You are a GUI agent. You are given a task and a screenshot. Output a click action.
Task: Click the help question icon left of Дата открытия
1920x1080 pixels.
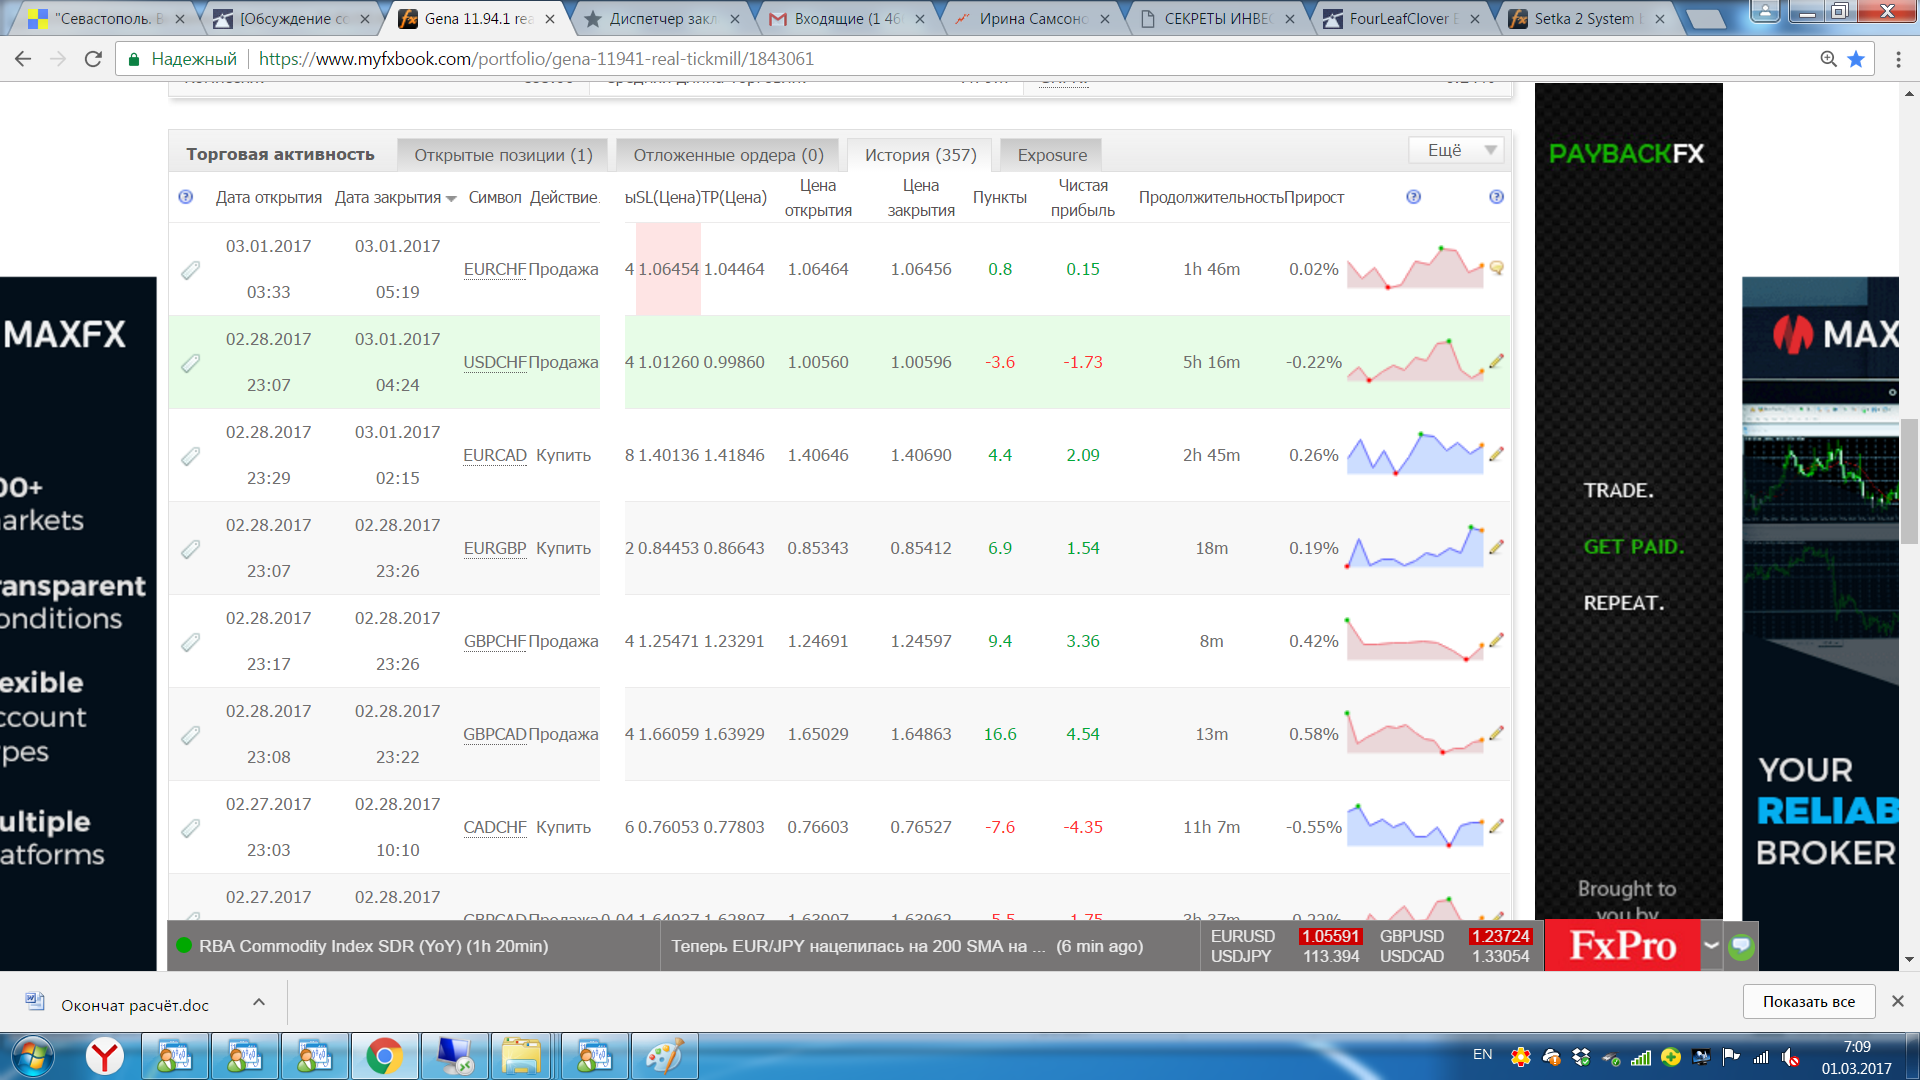click(186, 197)
